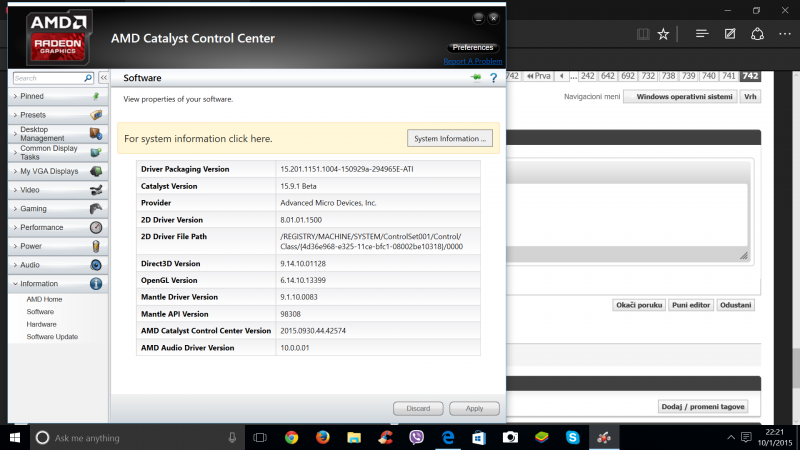Show hidden tray icons chevron
This screenshot has height=450, width=800.
point(731,437)
